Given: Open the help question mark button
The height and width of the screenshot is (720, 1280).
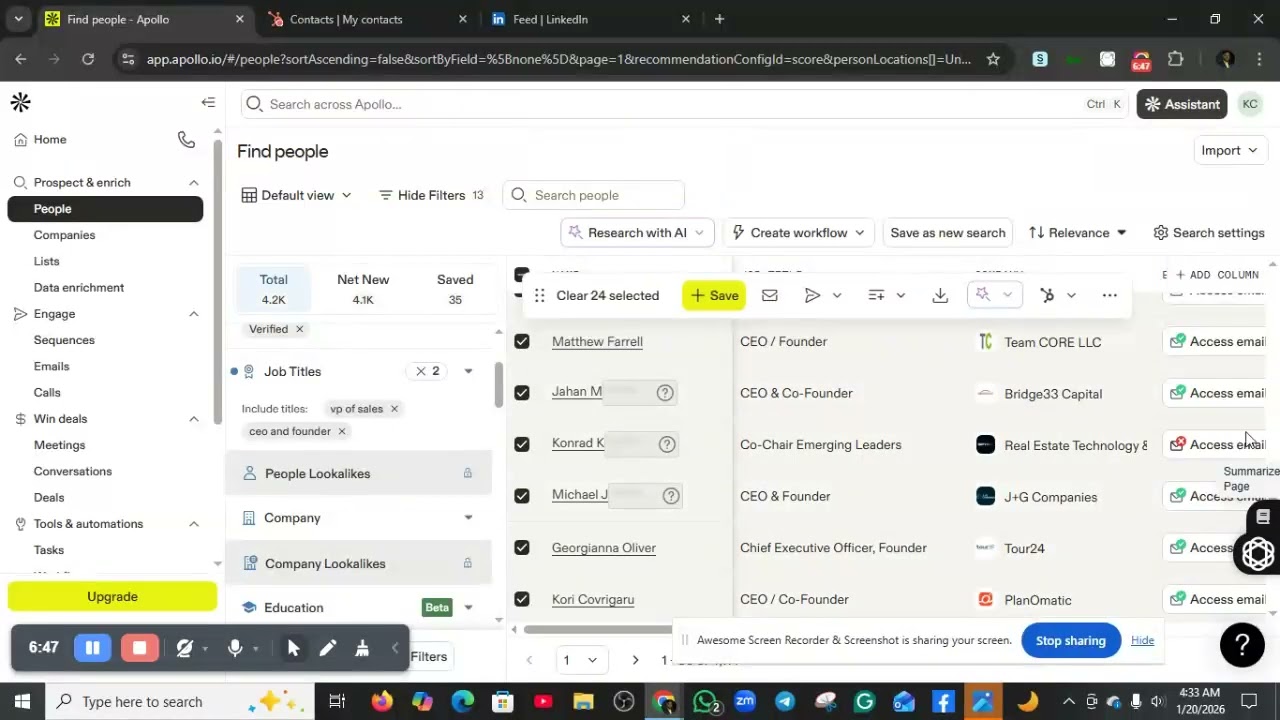Looking at the screenshot, I should coord(1242,645).
